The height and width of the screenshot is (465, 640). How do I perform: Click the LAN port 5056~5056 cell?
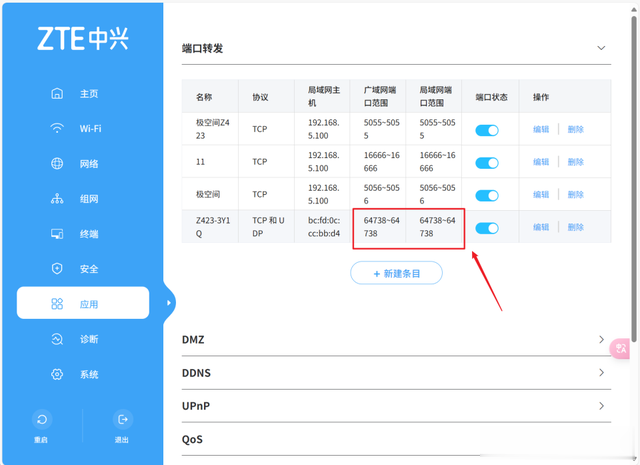pos(434,194)
